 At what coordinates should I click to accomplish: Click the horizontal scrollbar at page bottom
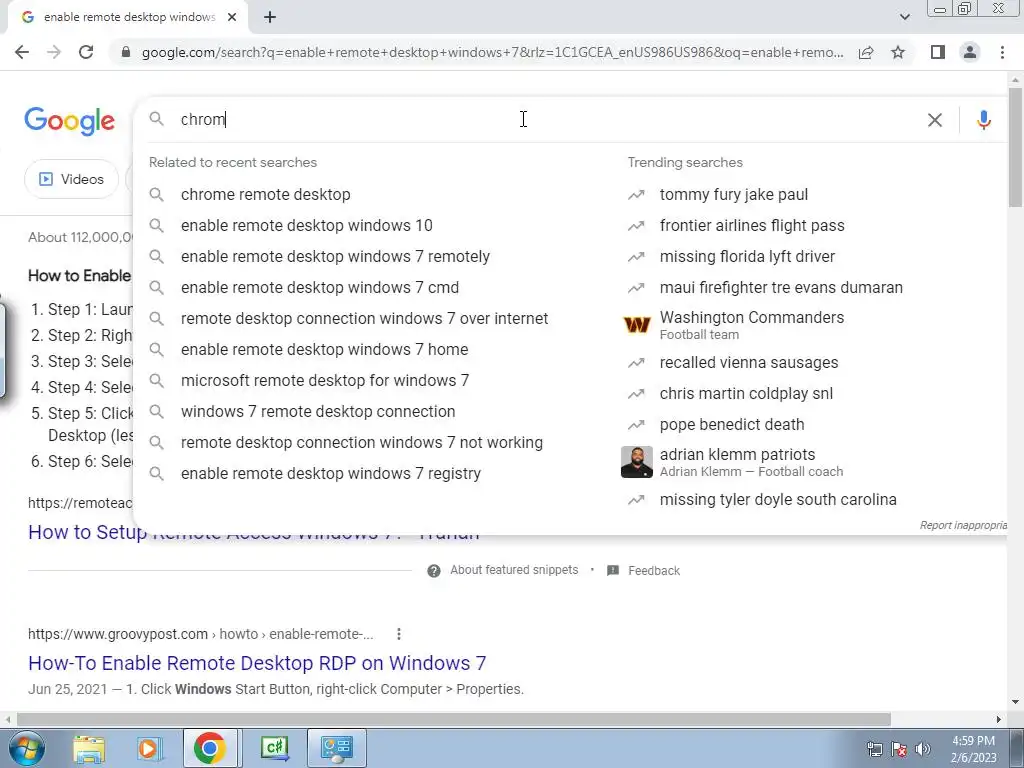(x=454, y=719)
